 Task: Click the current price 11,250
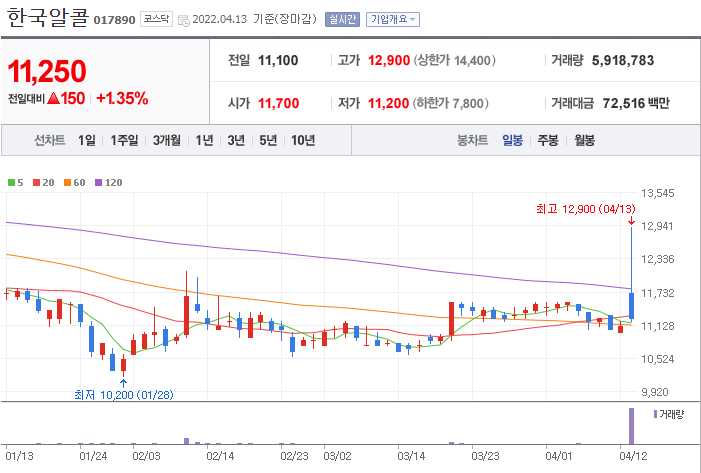coord(47,72)
